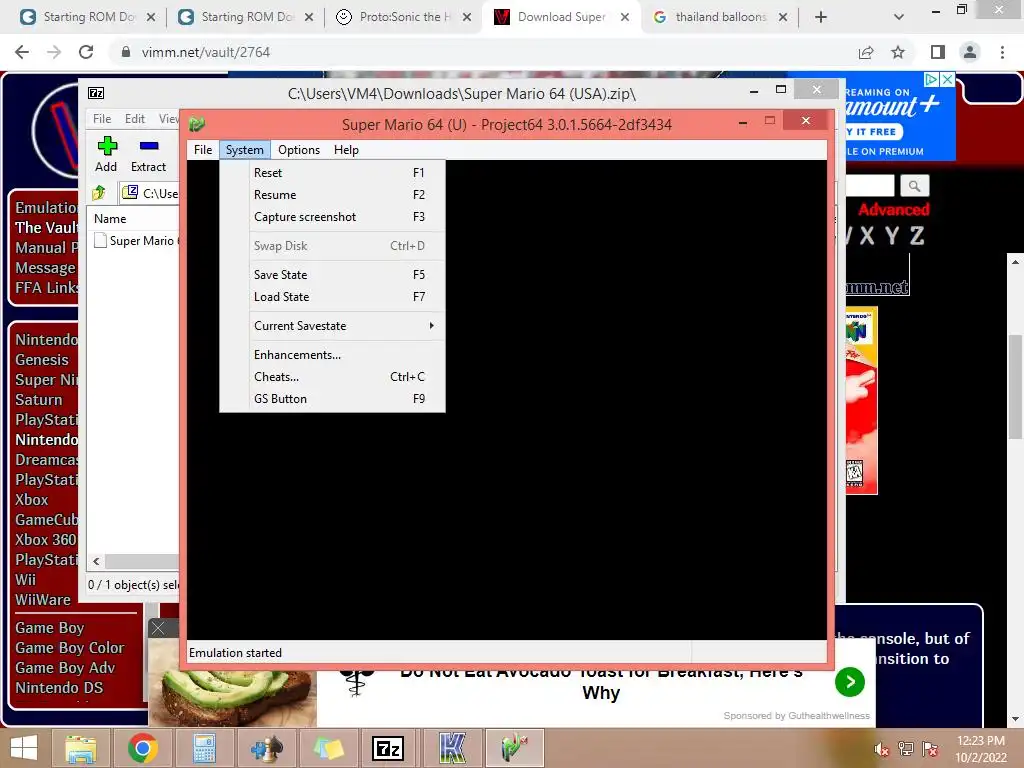Image resolution: width=1024 pixels, height=768 pixels.
Task: Open File Explorer from taskbar
Action: click(80, 748)
